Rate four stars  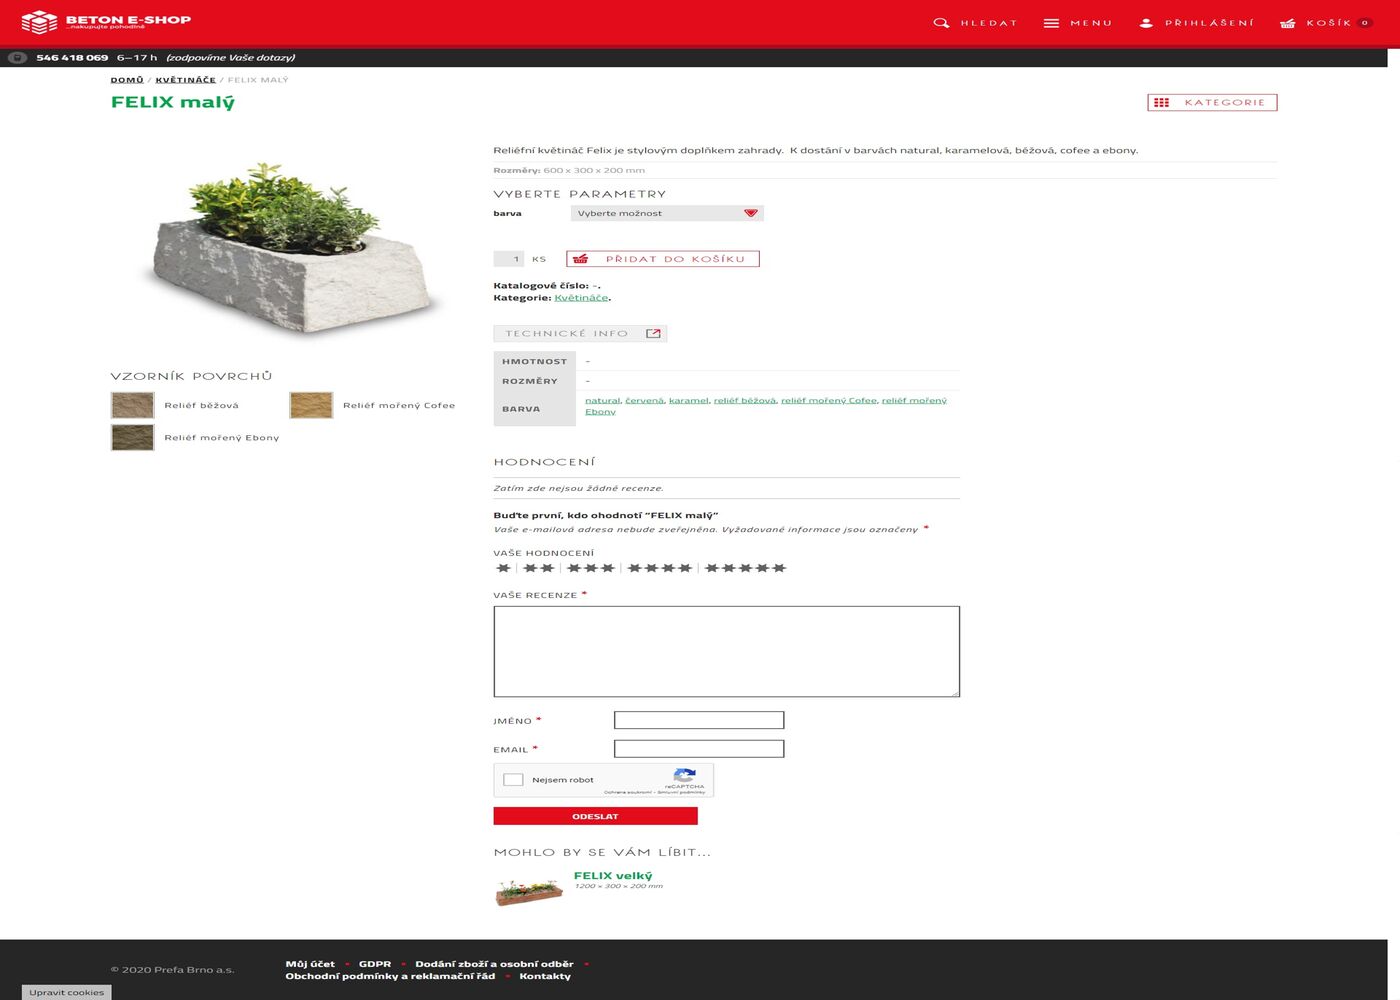(659, 568)
